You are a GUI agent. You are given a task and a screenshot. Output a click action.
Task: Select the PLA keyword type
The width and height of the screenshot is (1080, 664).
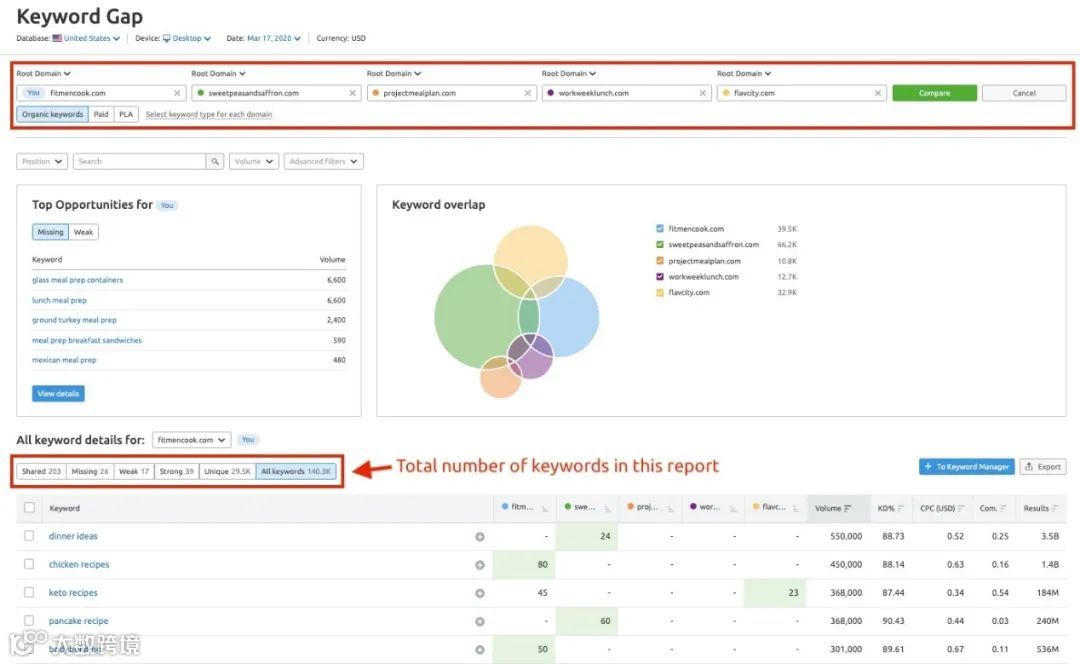(x=126, y=114)
